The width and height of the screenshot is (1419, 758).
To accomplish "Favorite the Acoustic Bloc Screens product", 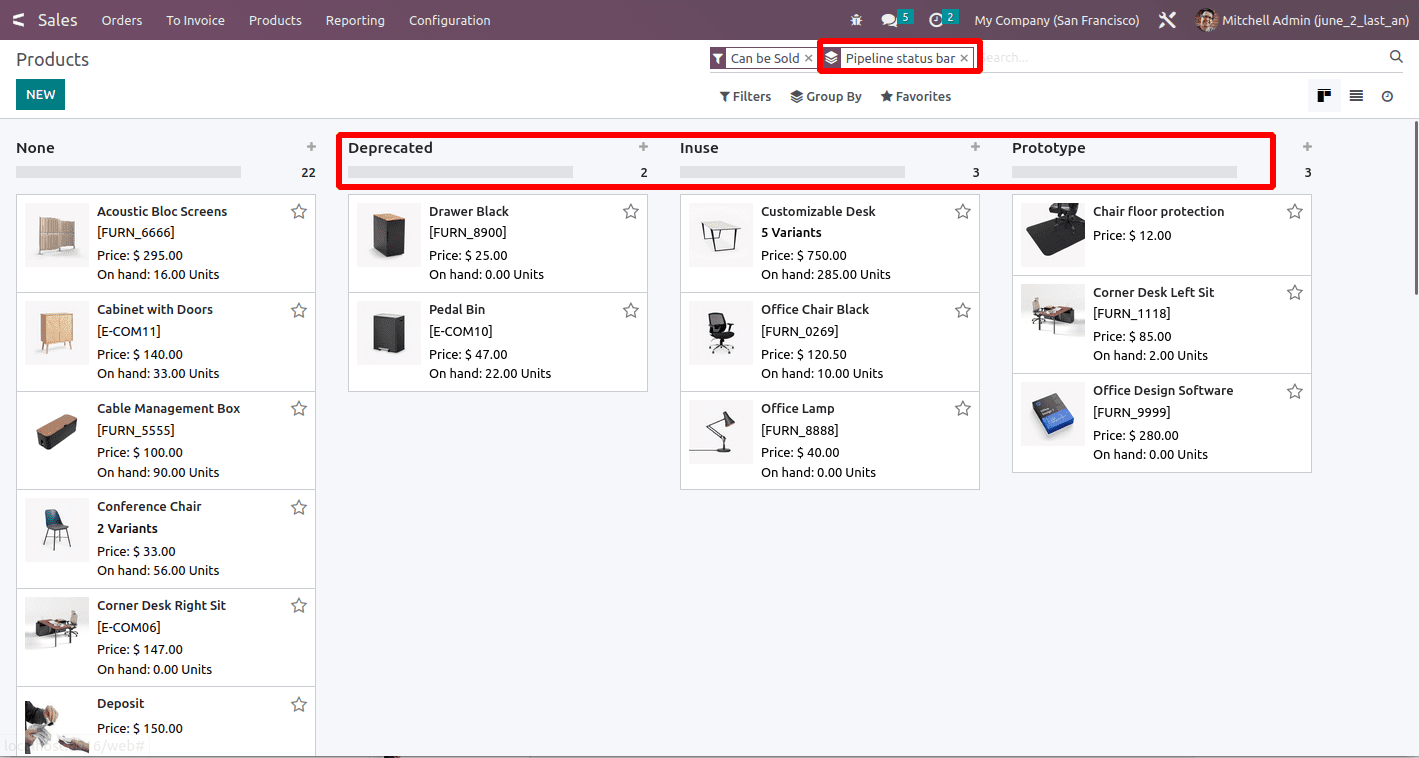I will [x=298, y=211].
